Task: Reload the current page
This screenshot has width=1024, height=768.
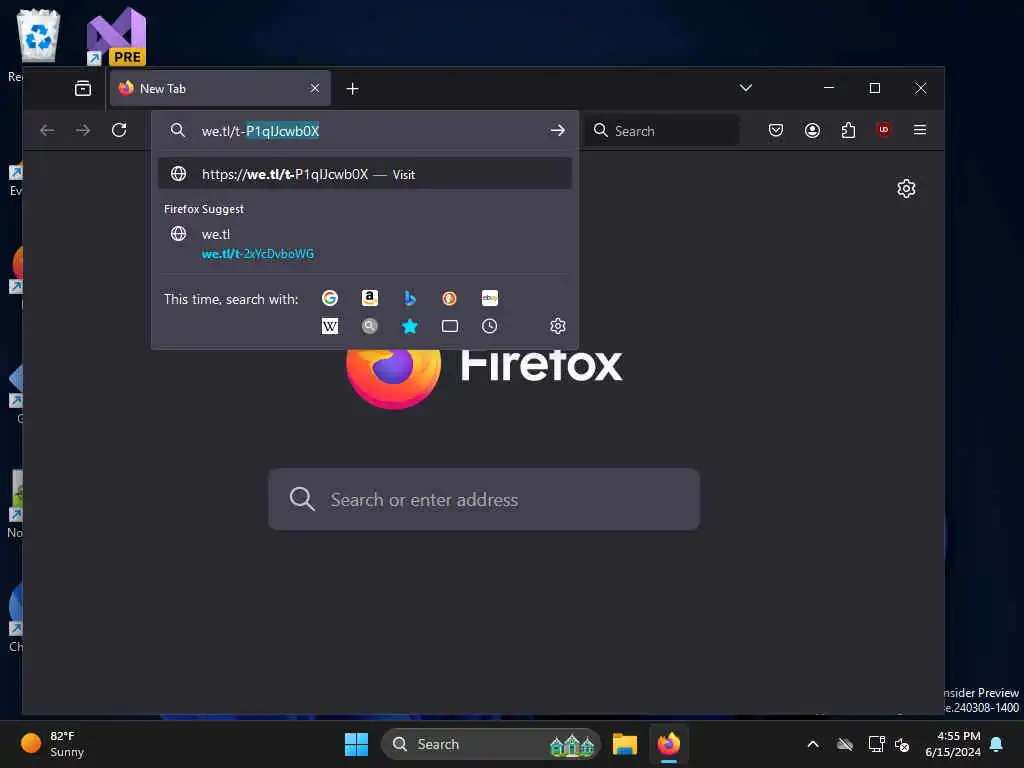Action: (x=119, y=130)
